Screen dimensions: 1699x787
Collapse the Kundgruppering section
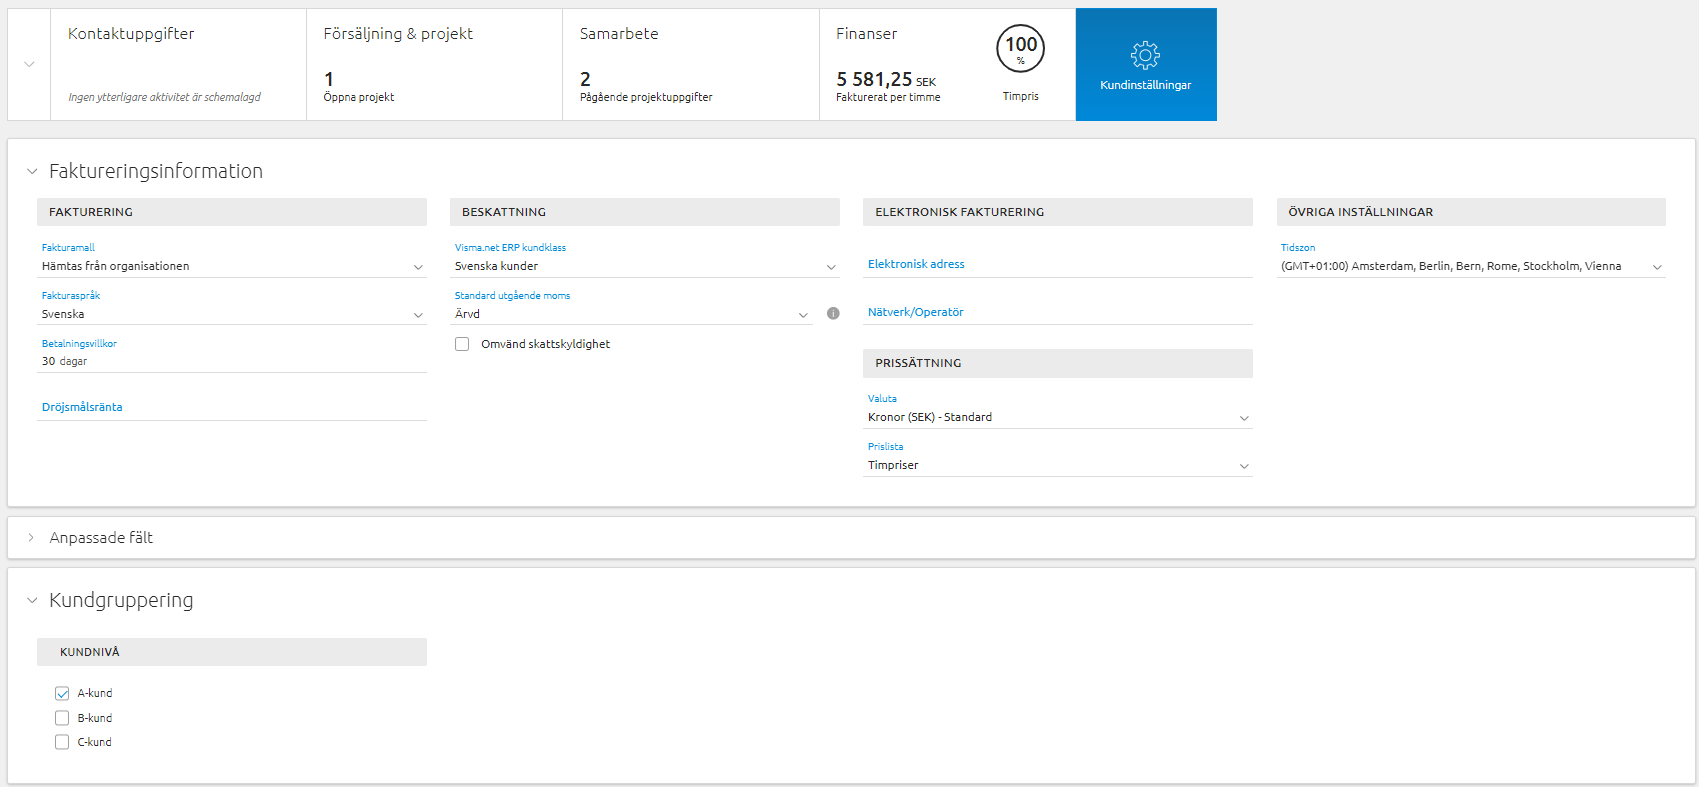click(32, 600)
